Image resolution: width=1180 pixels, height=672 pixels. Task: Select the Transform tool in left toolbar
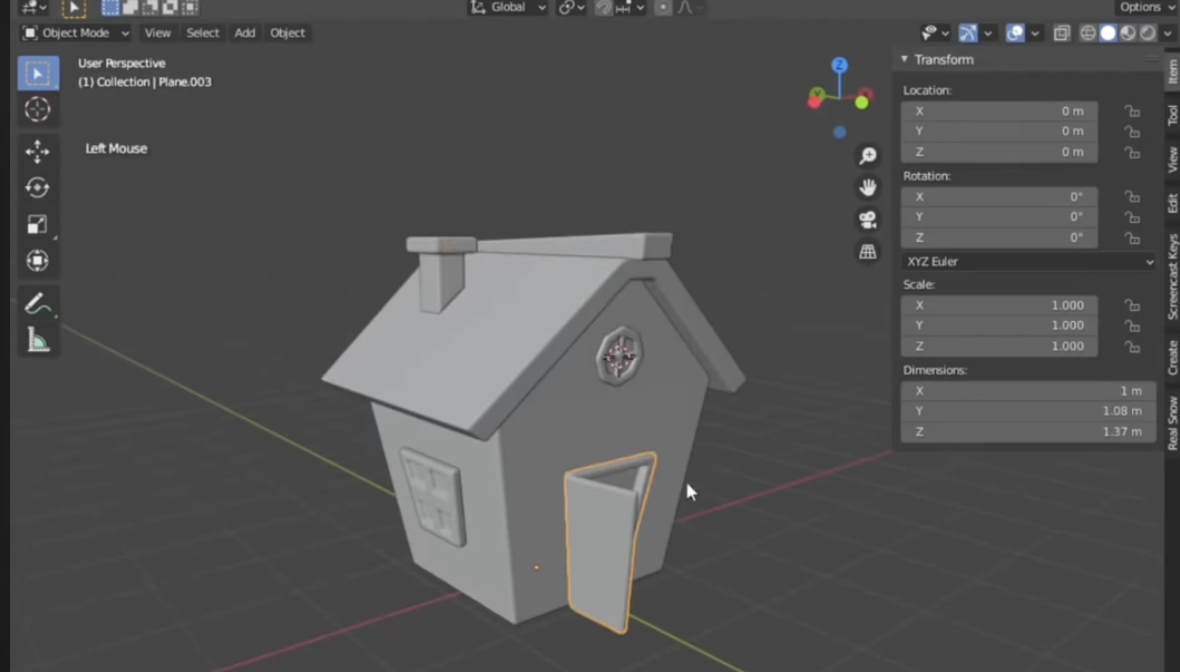click(x=38, y=260)
